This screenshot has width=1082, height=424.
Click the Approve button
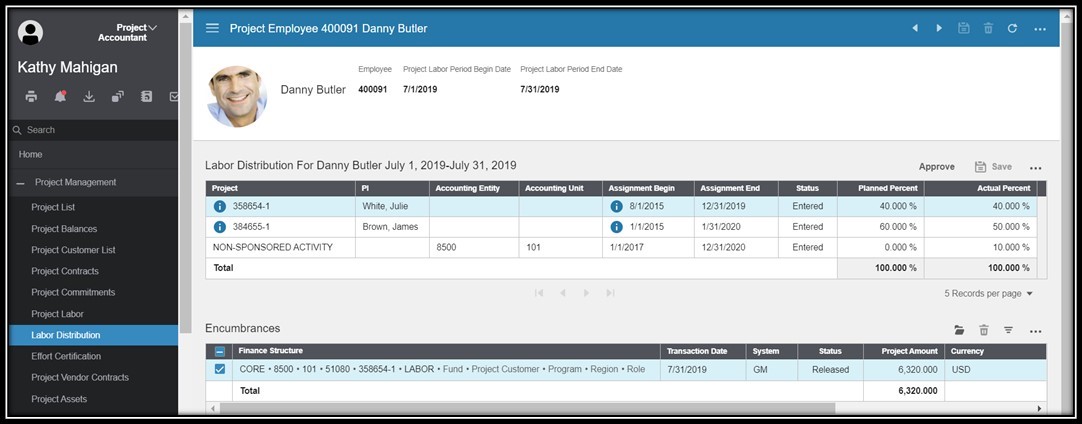click(x=936, y=167)
